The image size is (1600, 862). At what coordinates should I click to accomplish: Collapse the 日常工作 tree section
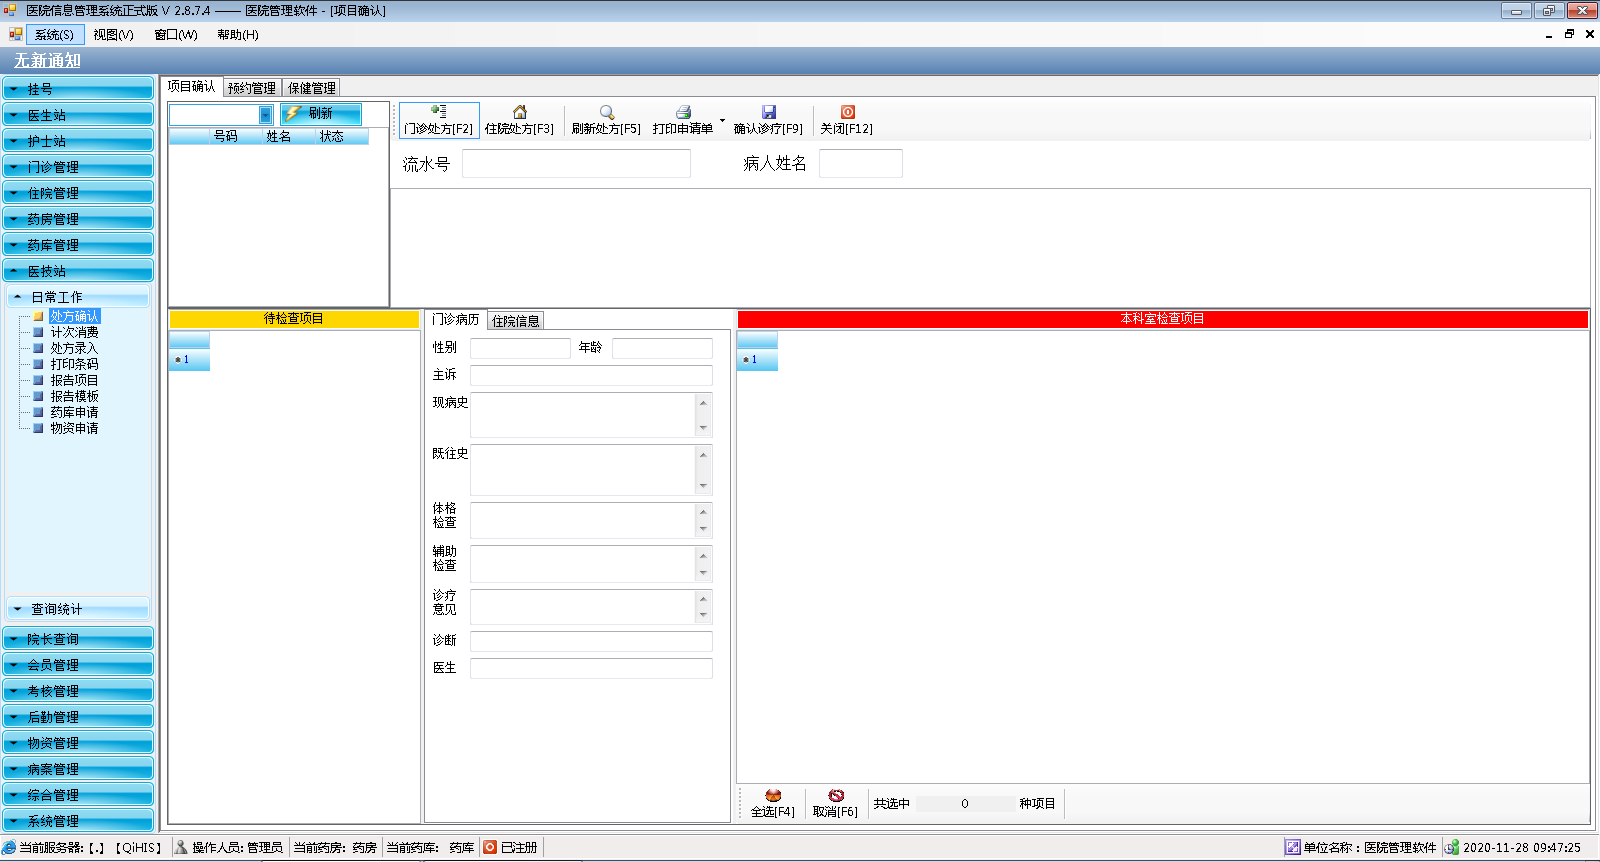(17, 297)
